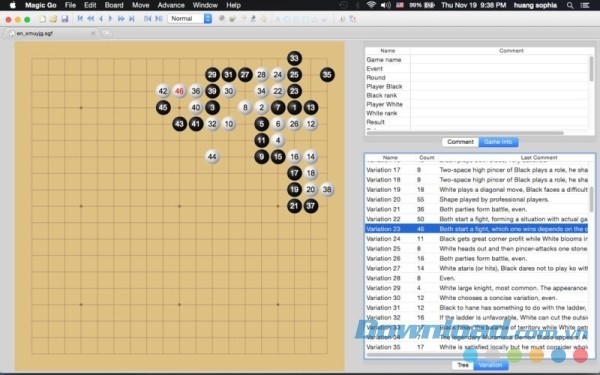Jump to last move with toolbar arrow

click(x=132, y=19)
